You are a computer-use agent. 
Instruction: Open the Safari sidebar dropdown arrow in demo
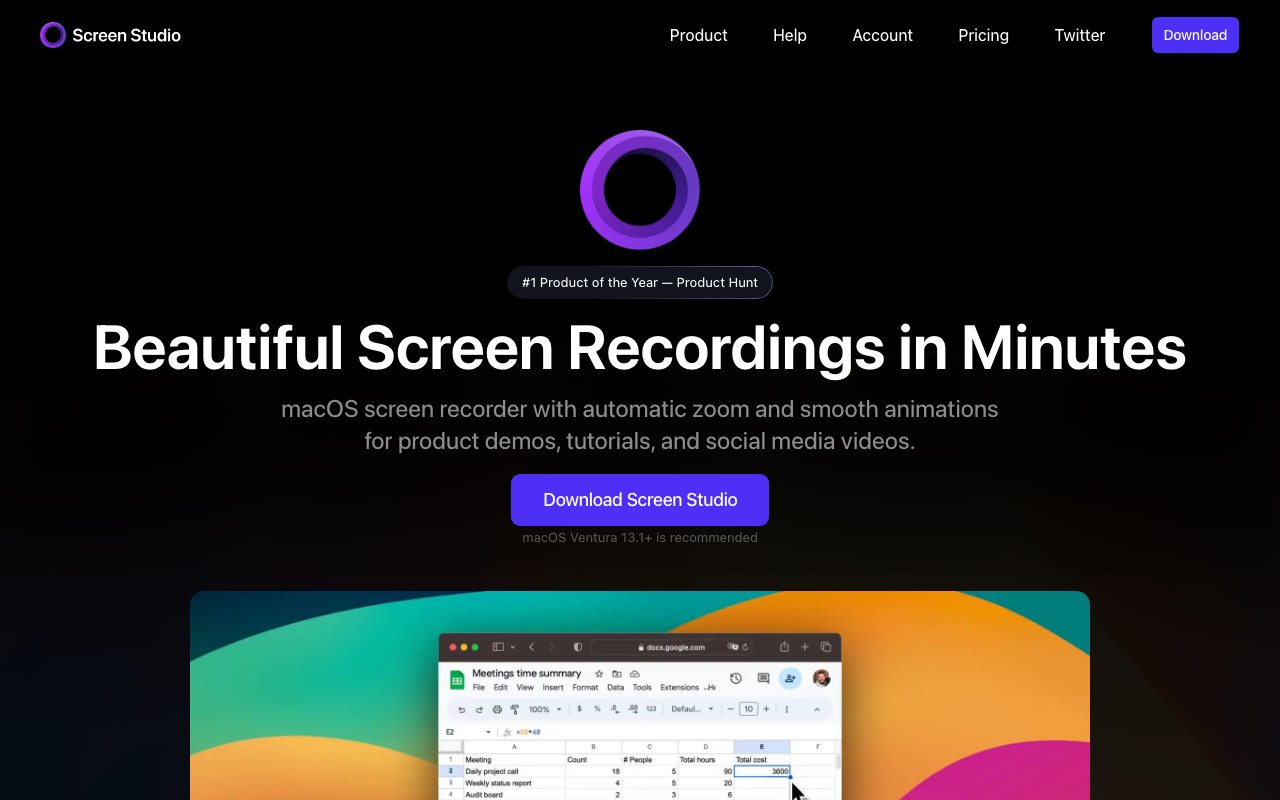tap(513, 647)
